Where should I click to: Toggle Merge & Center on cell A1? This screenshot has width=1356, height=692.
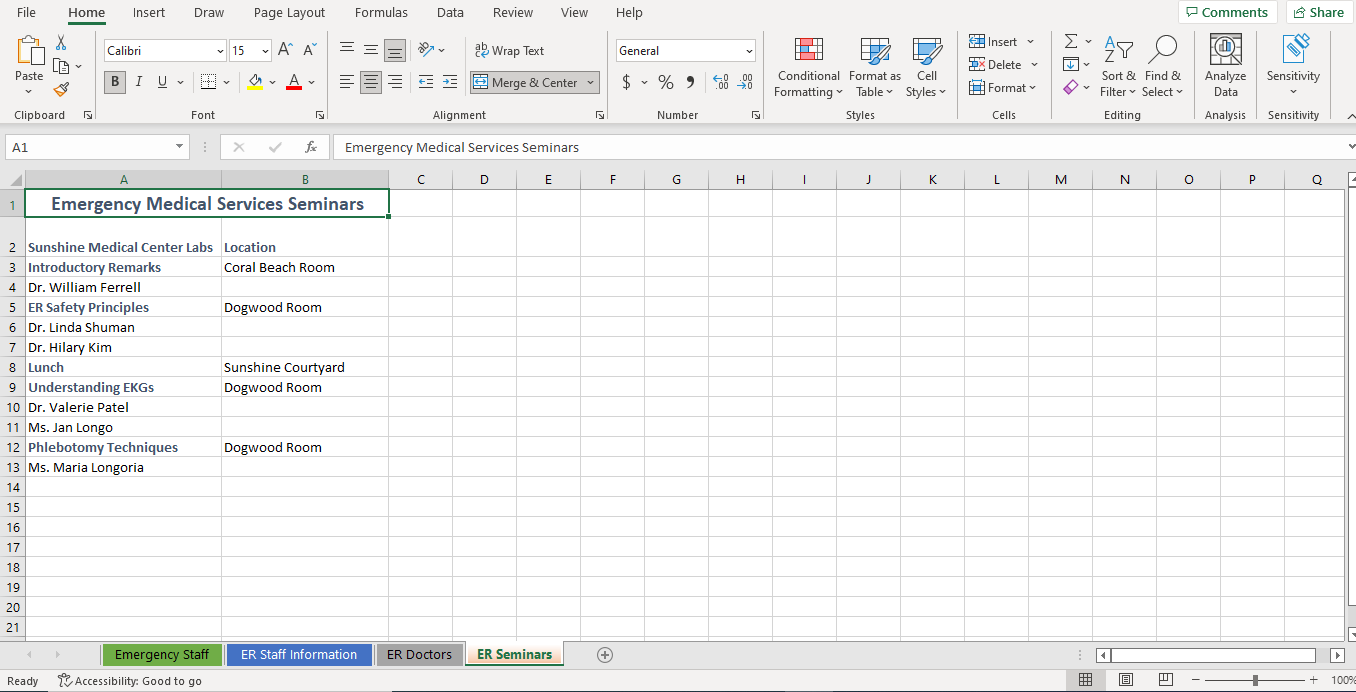point(527,82)
